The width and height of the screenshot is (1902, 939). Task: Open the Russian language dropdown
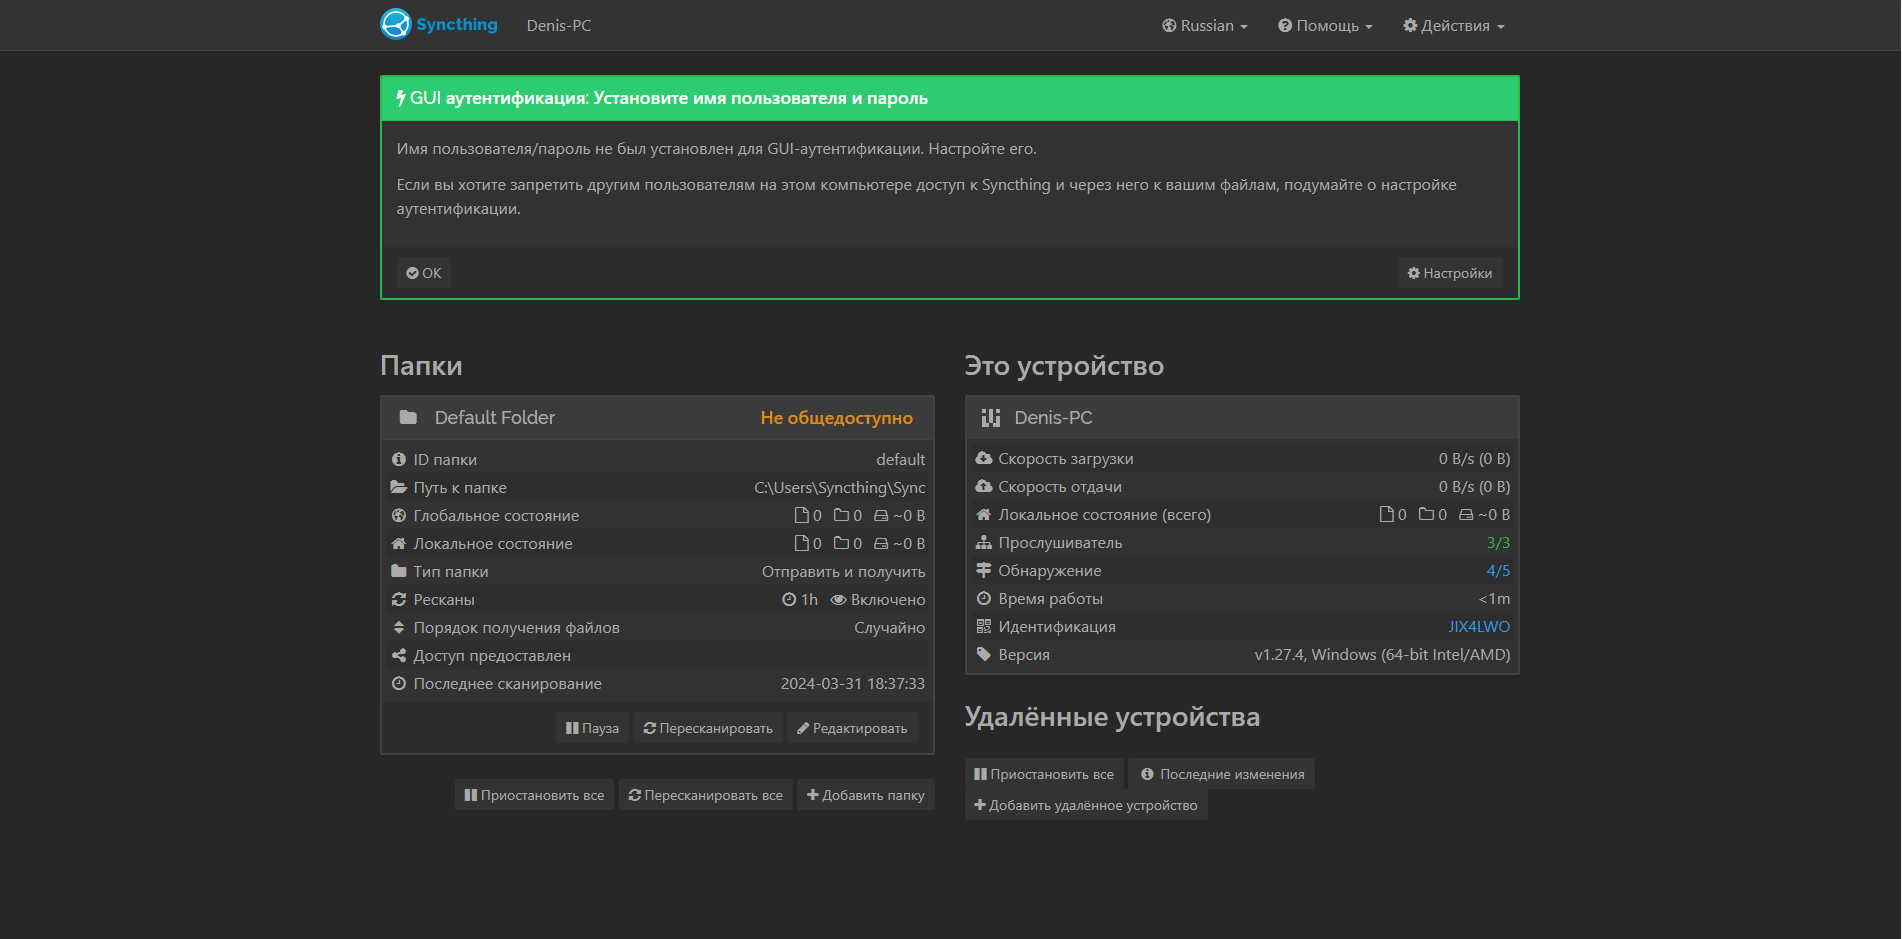pyautogui.click(x=1205, y=26)
